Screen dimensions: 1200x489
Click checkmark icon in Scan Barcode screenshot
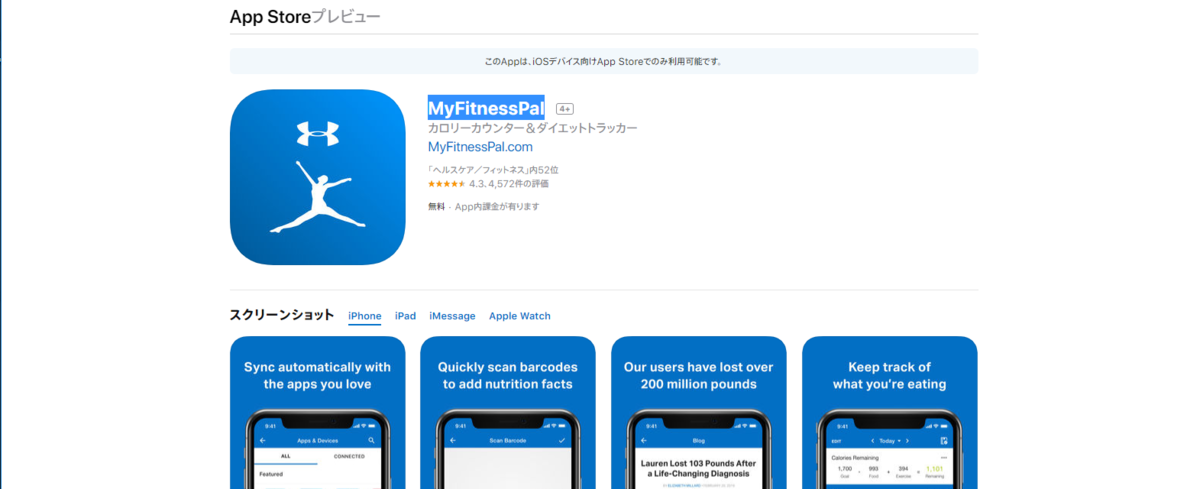coord(562,440)
